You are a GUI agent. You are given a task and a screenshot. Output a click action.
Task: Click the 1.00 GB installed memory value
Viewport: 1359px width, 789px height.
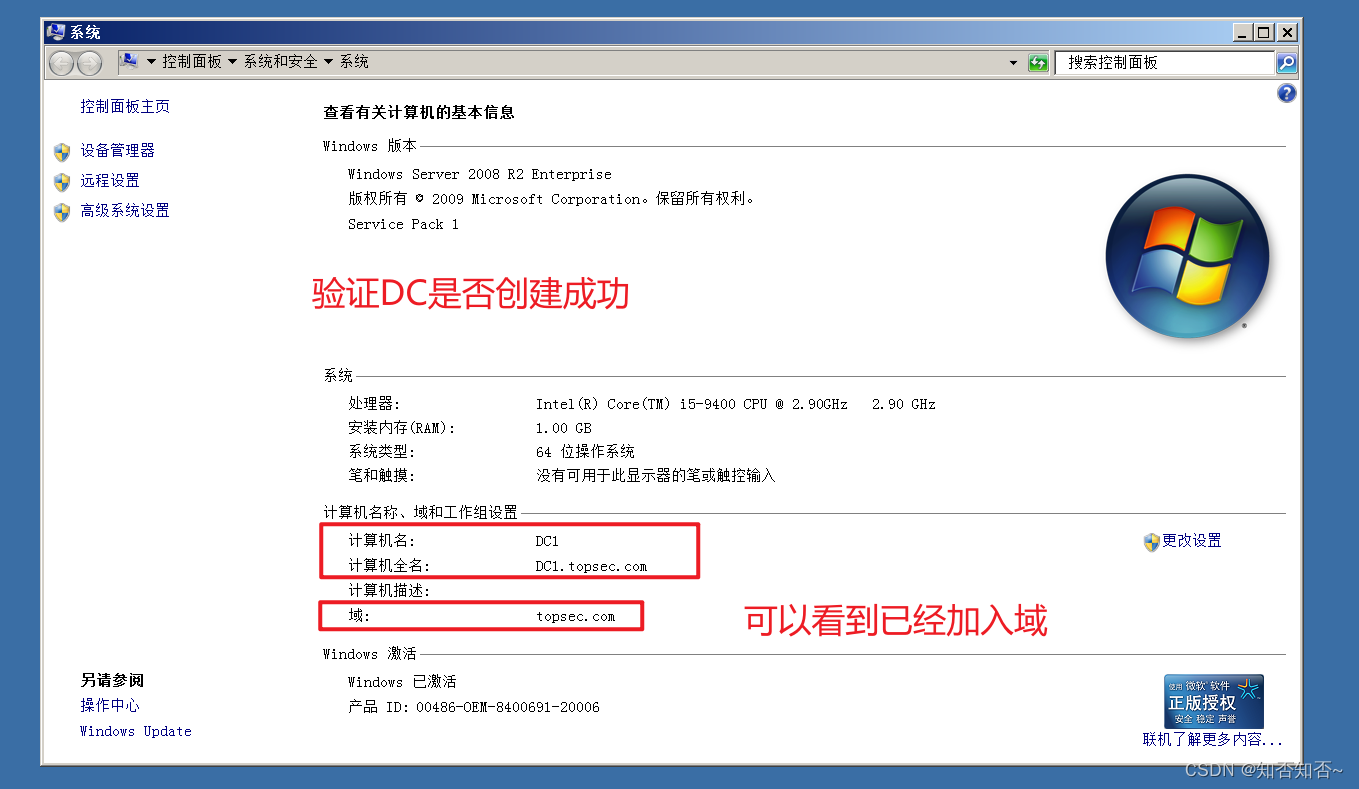click(x=564, y=428)
